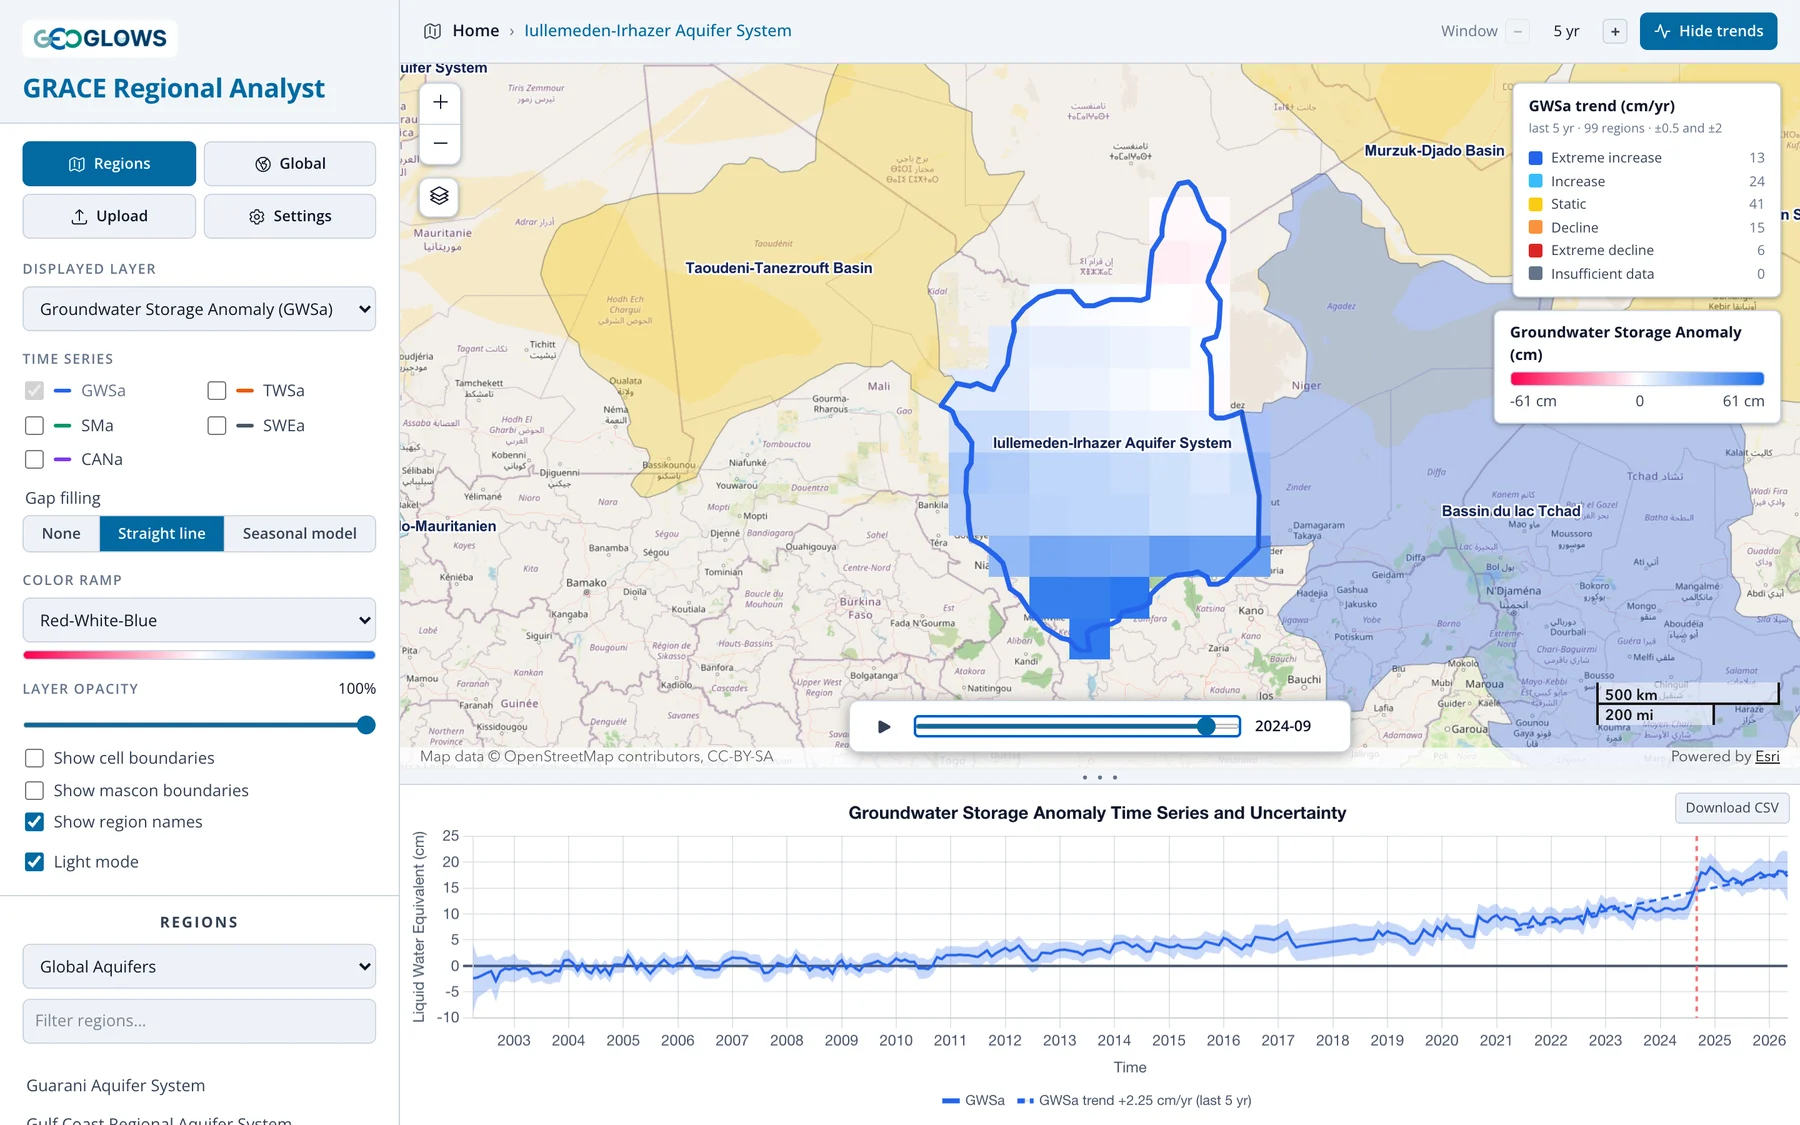Toggle GWSa trend in chart legend
The image size is (1800, 1125).
tap(1134, 1100)
